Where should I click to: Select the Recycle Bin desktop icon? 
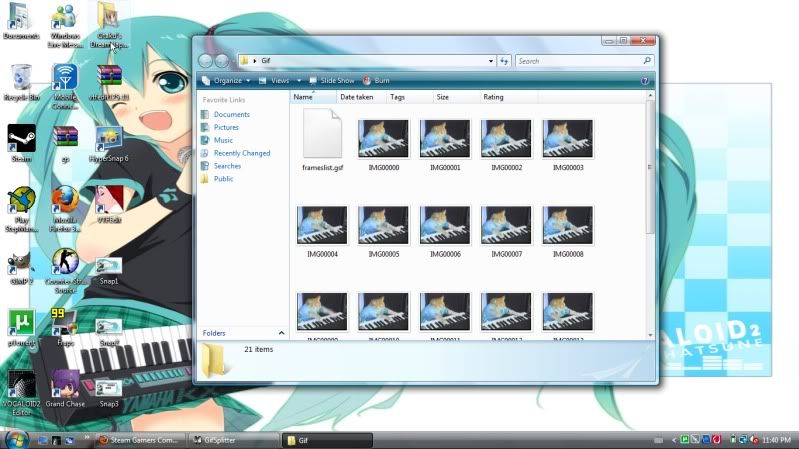click(21, 78)
